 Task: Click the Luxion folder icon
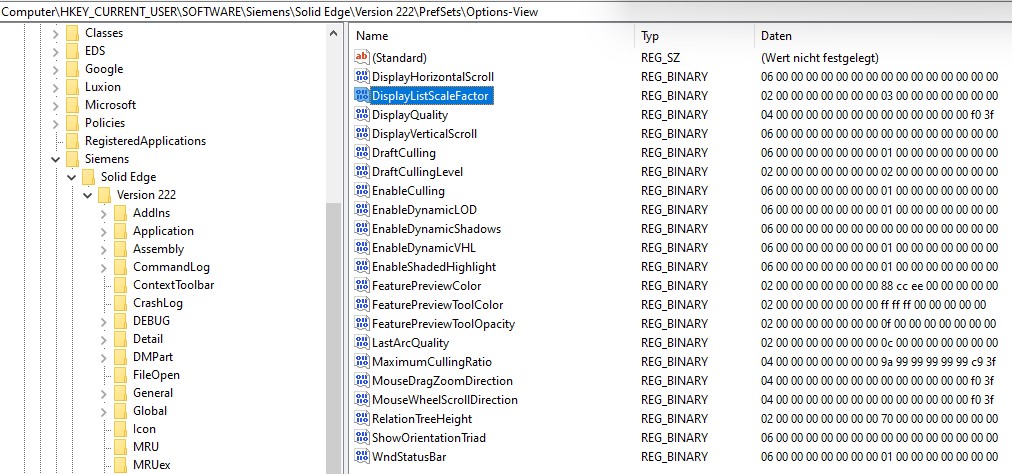tap(72, 87)
